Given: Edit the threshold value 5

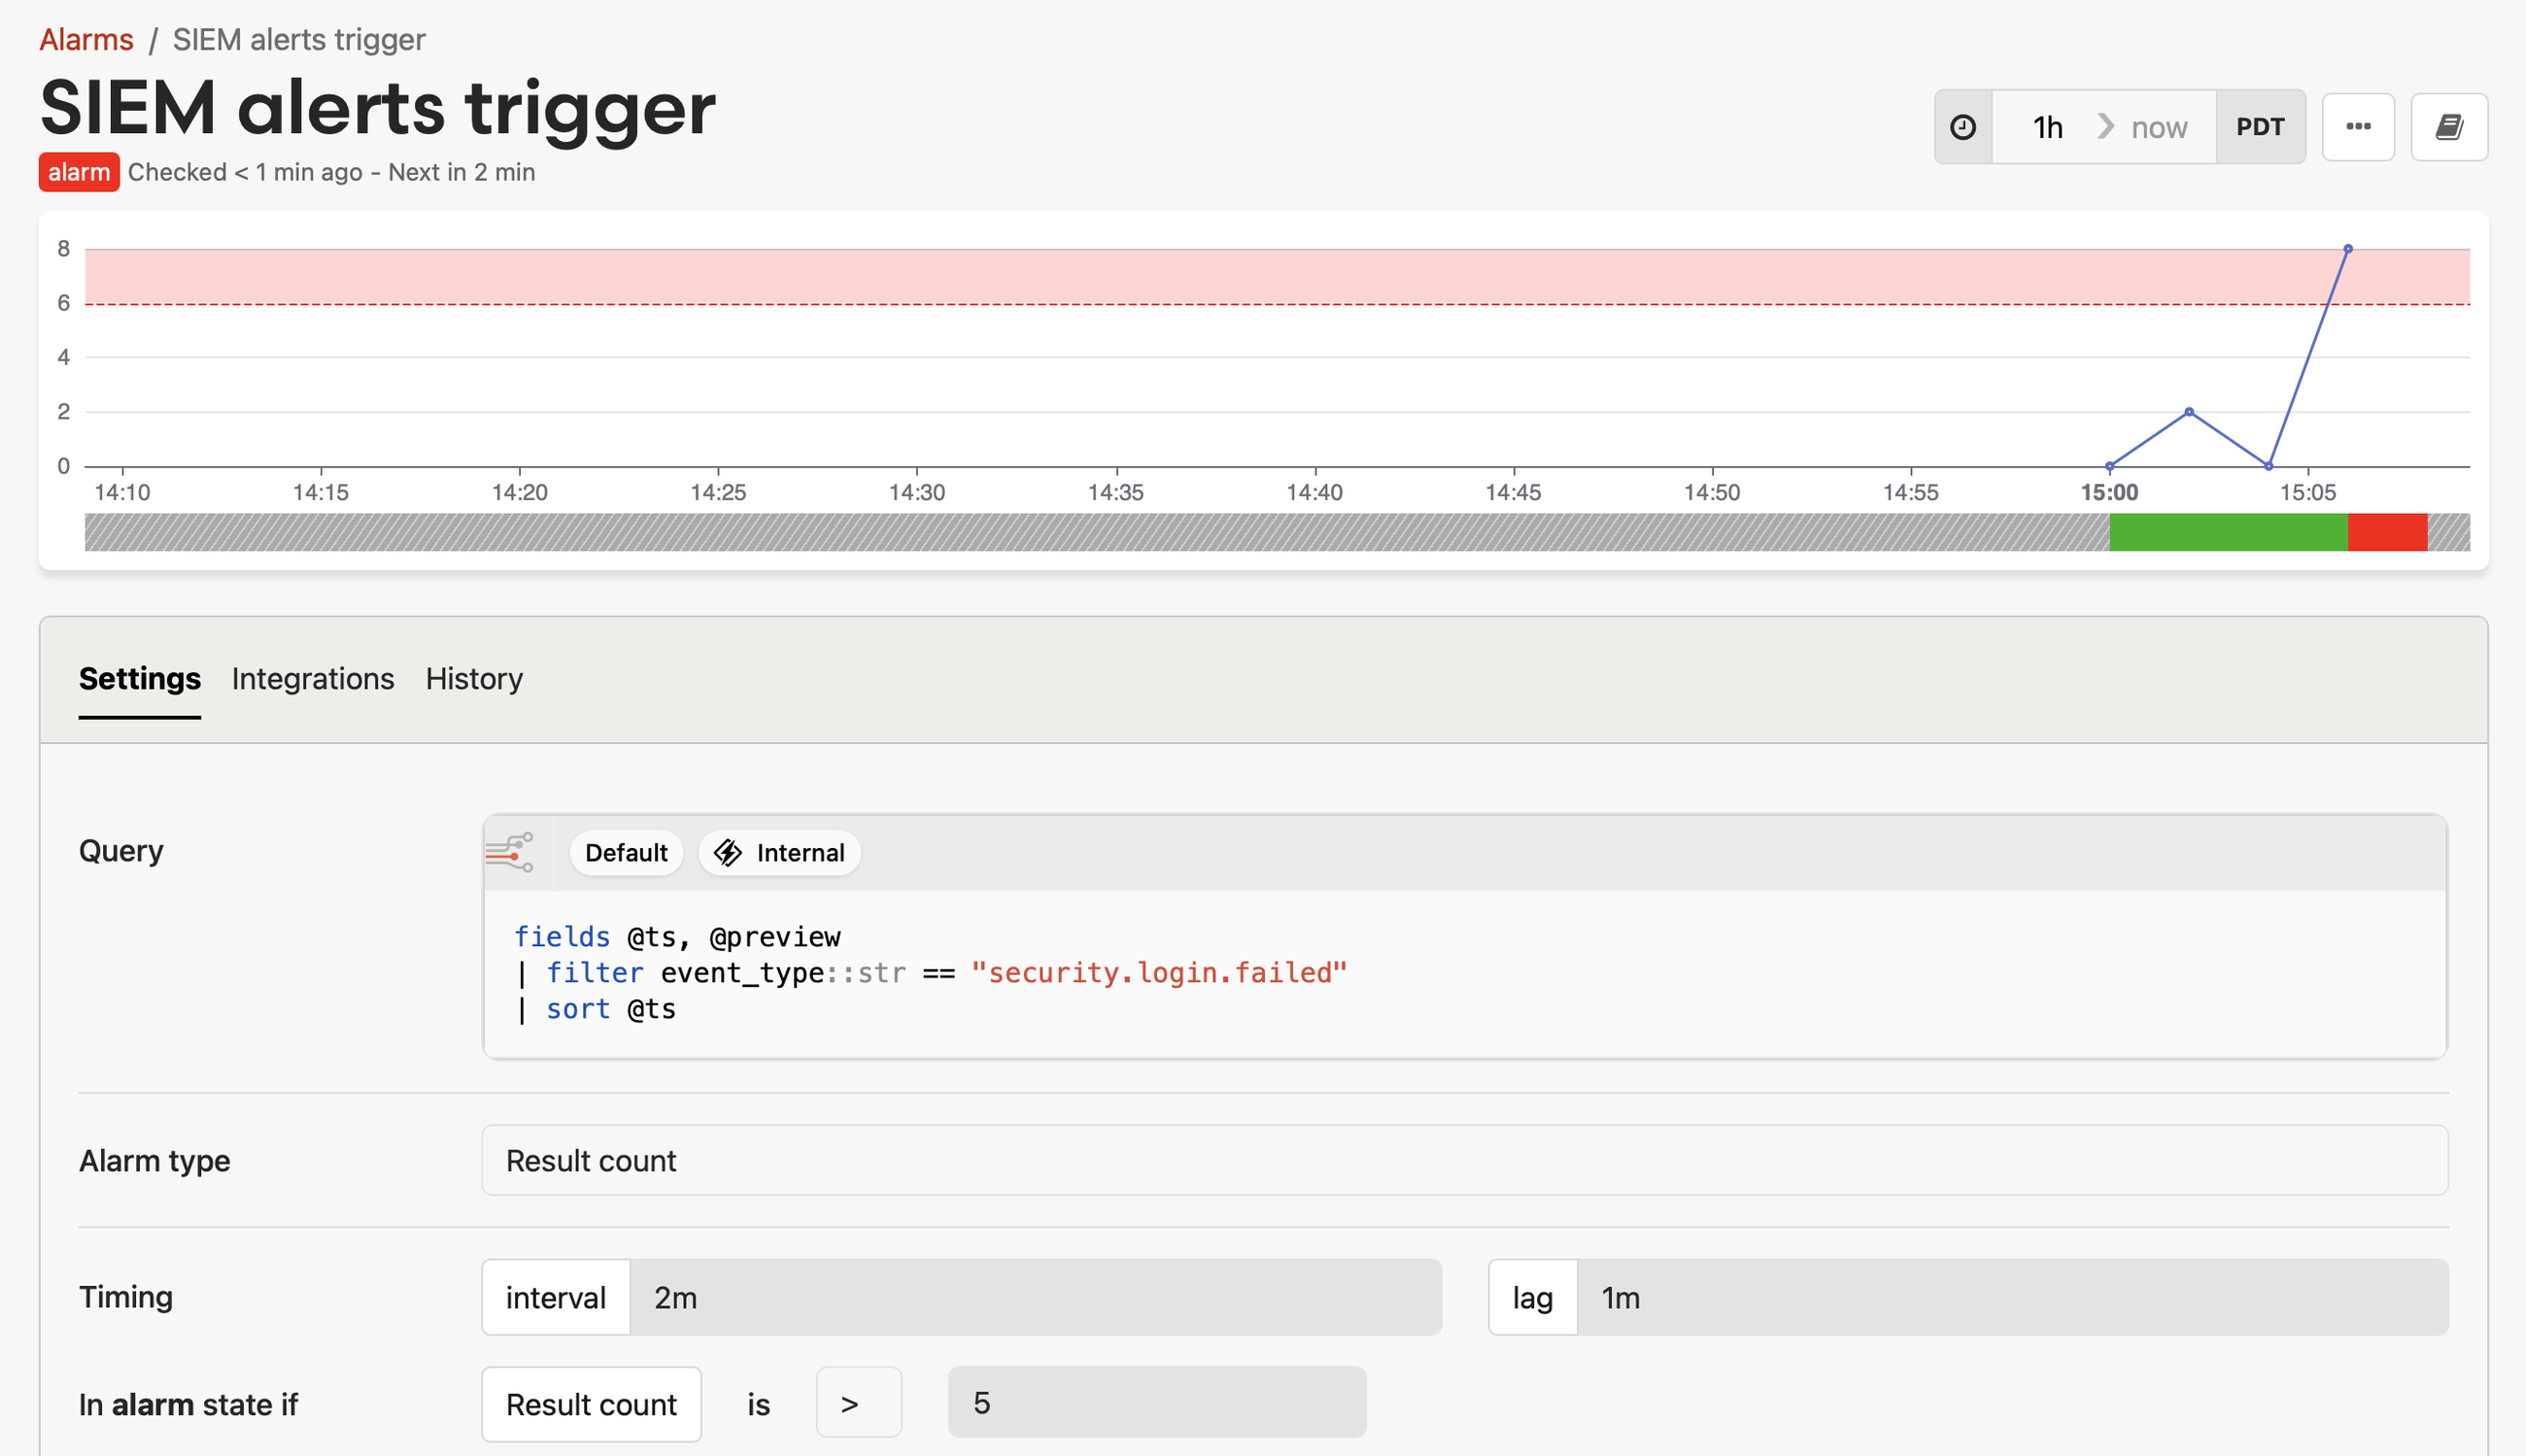Looking at the screenshot, I should pos(1156,1403).
